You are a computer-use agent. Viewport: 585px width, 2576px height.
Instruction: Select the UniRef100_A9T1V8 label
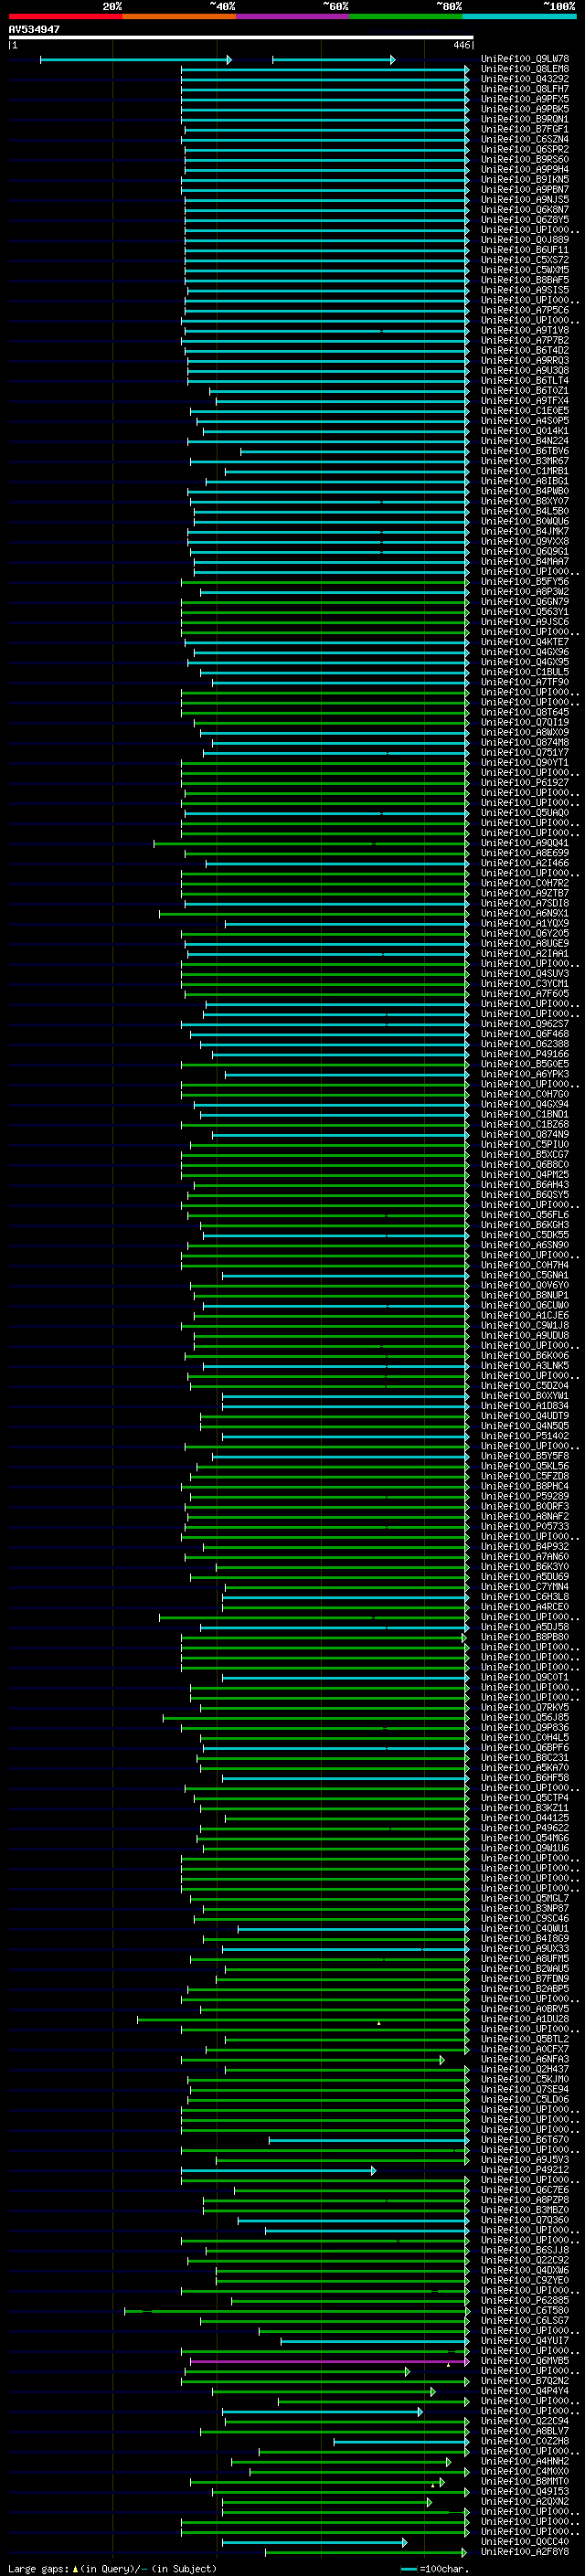[525, 331]
